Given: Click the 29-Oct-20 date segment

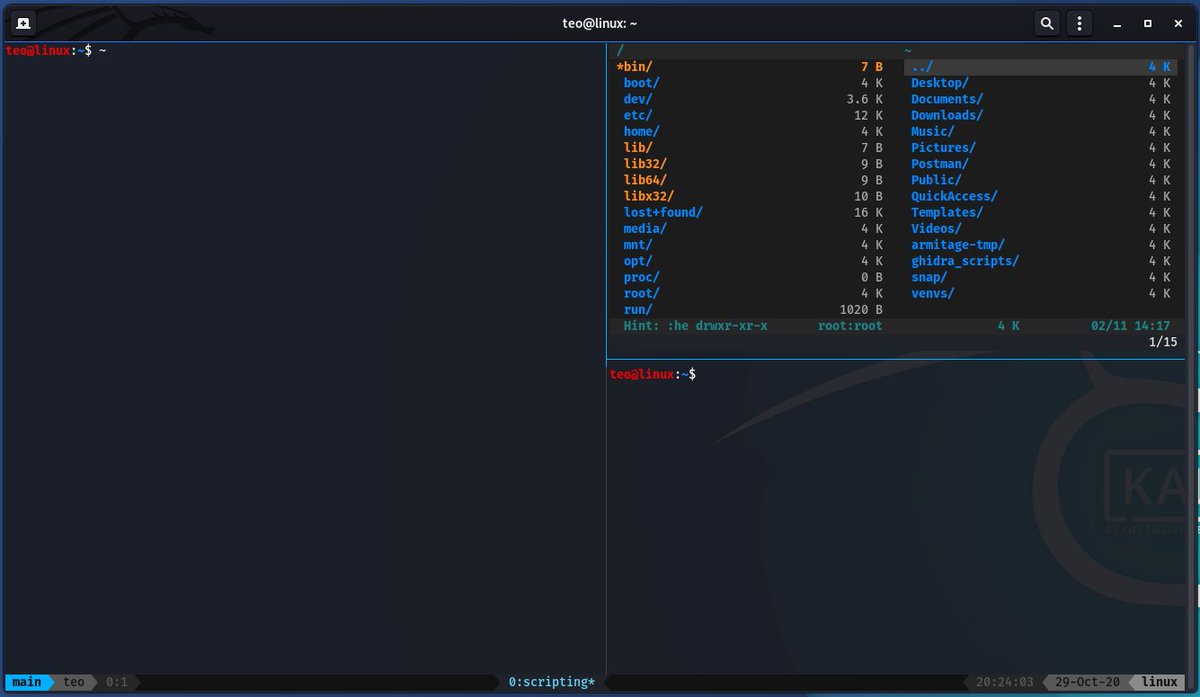Looking at the screenshot, I should (1088, 682).
